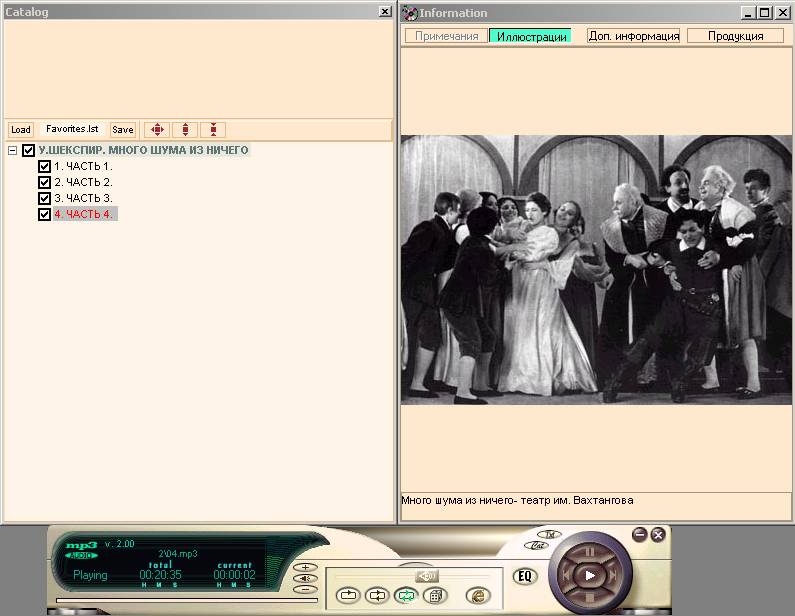Stop playback on the round control
Viewport: 795px width, 616px height.
pyautogui.click(x=590, y=599)
